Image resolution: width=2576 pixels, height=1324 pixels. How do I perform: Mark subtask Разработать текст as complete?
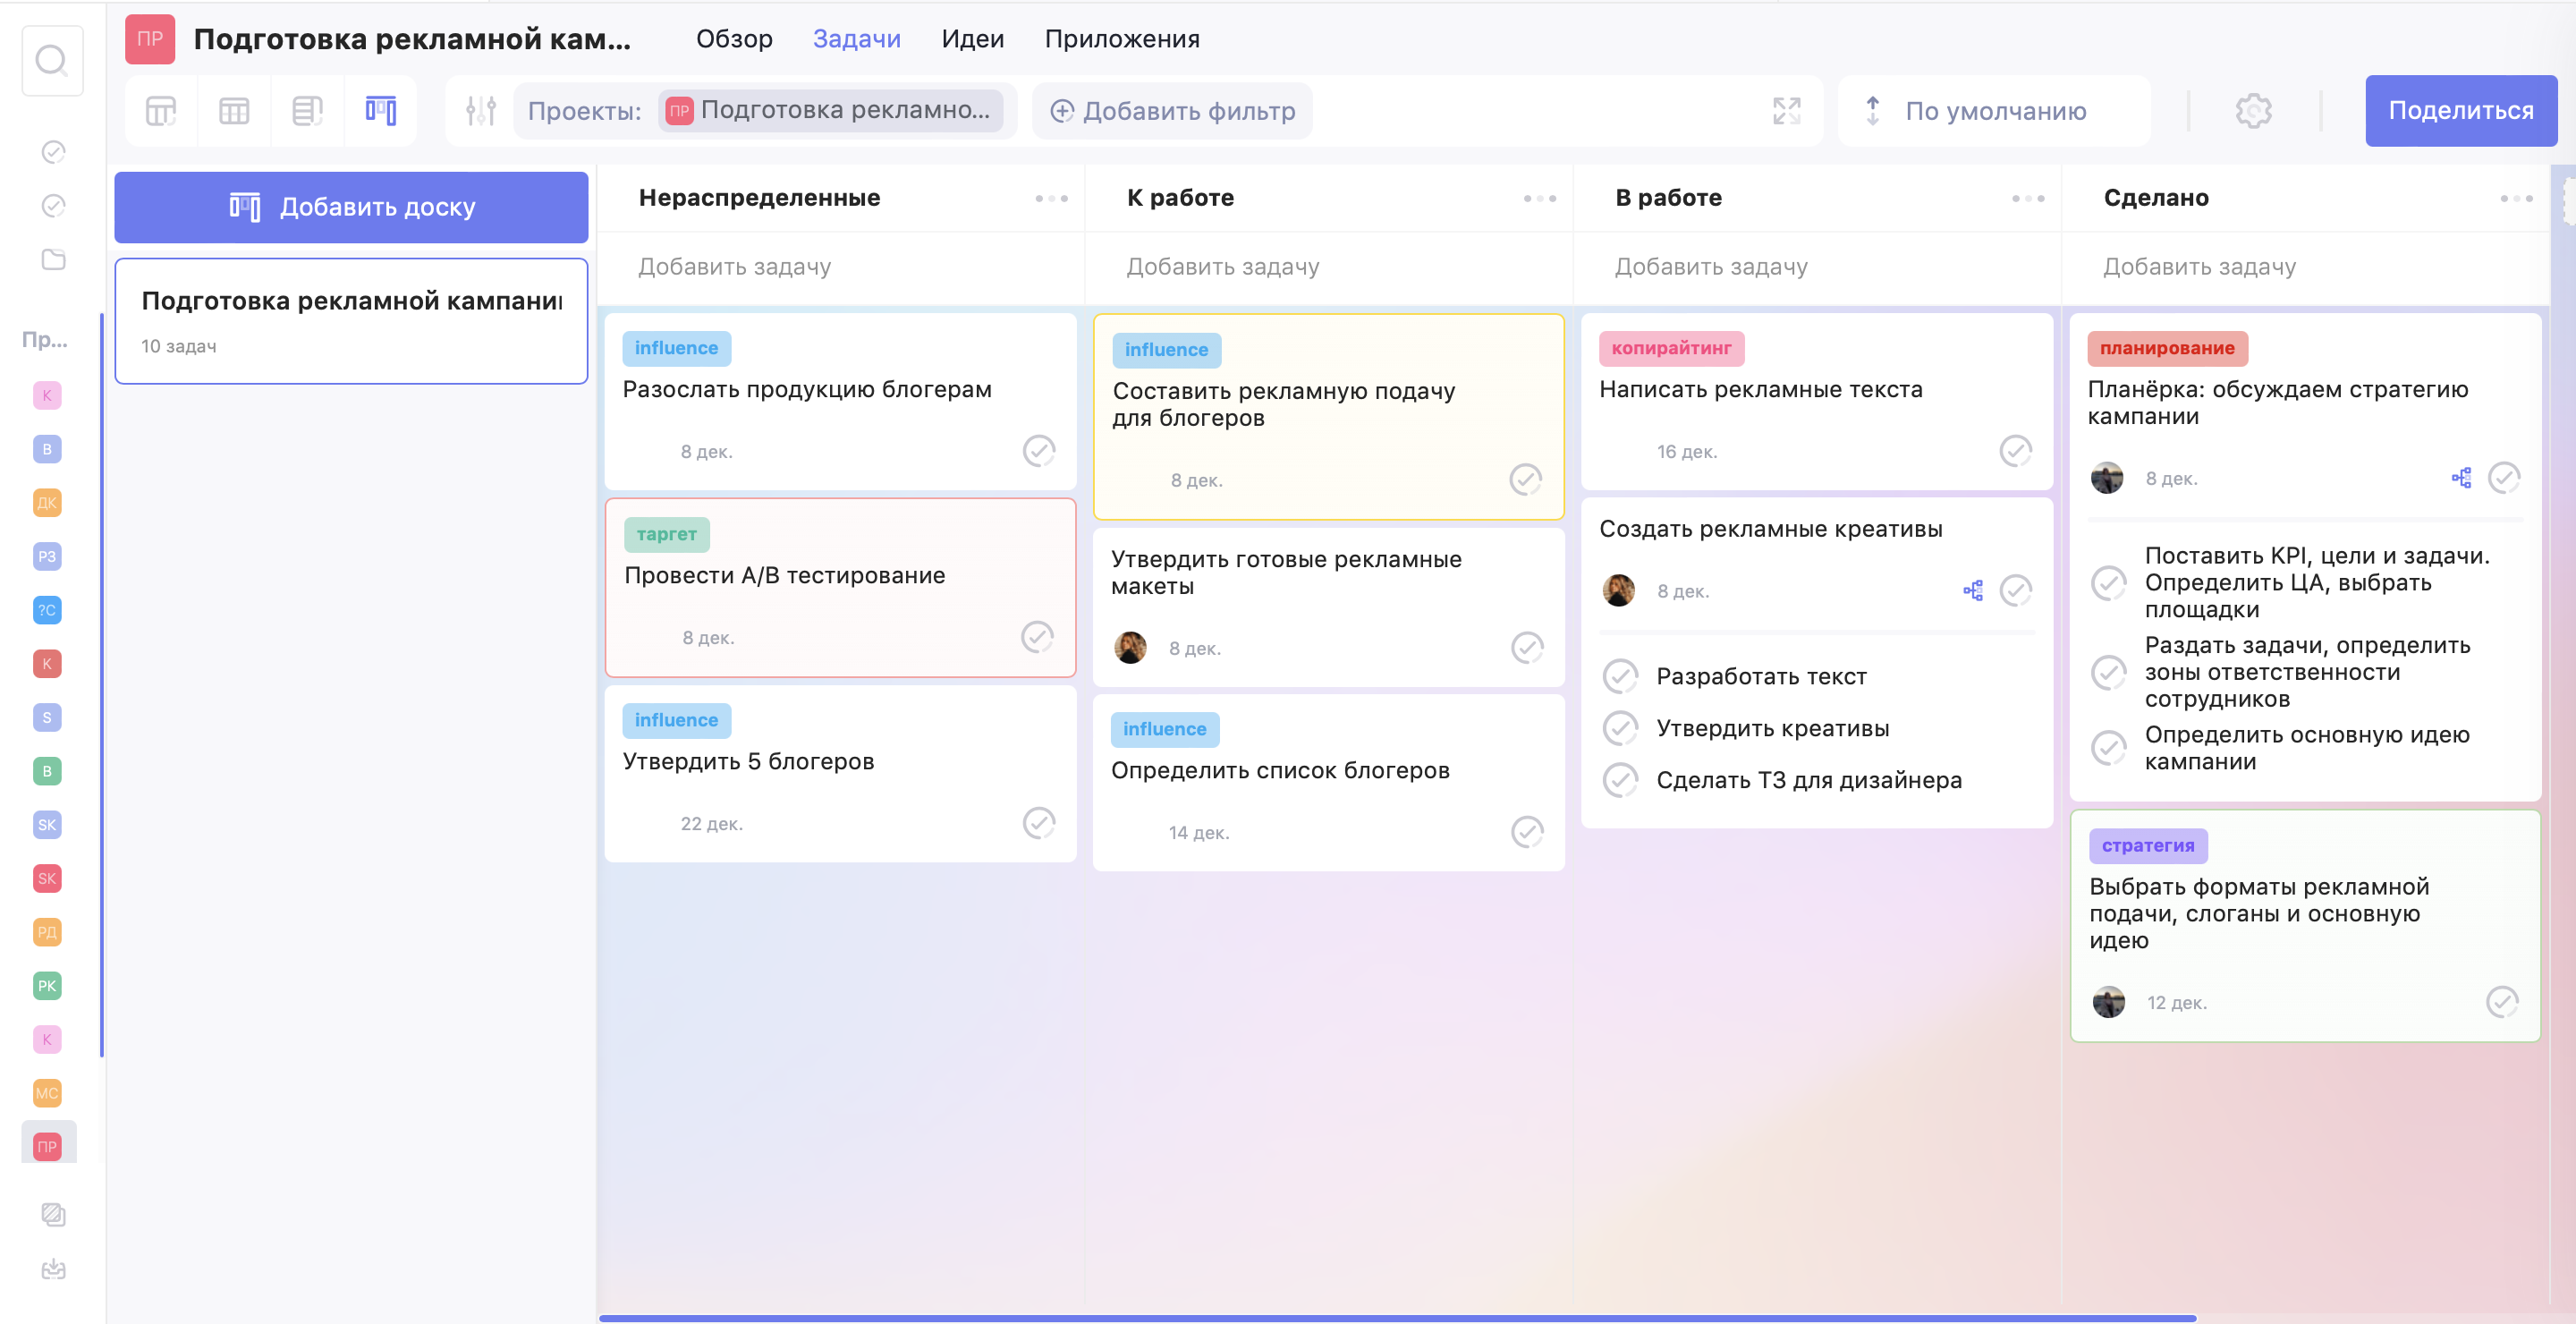tap(1620, 677)
